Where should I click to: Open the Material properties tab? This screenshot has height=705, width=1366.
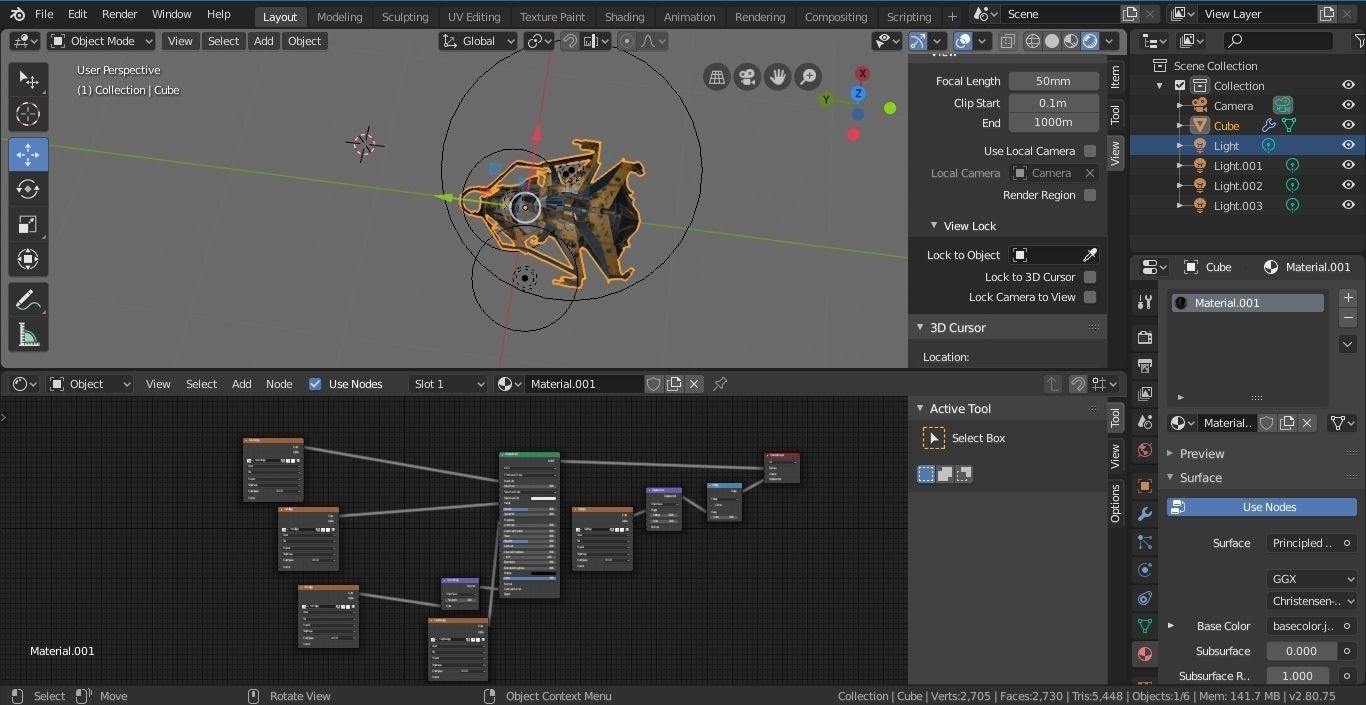point(1145,654)
